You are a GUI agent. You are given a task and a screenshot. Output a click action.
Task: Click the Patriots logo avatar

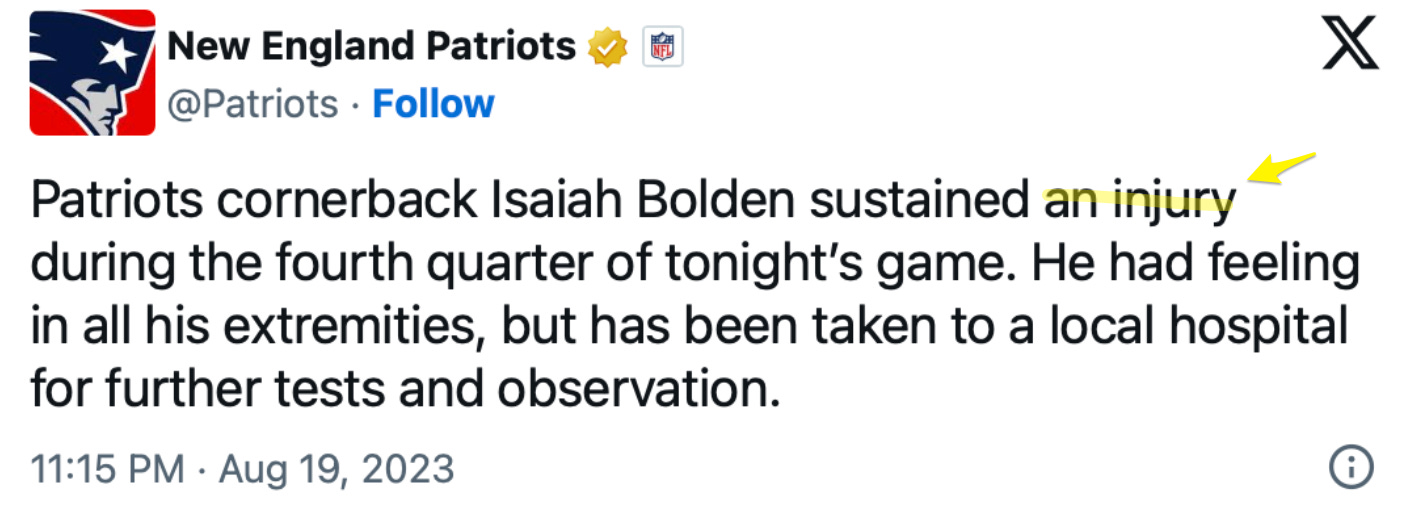pyautogui.click(x=92, y=72)
